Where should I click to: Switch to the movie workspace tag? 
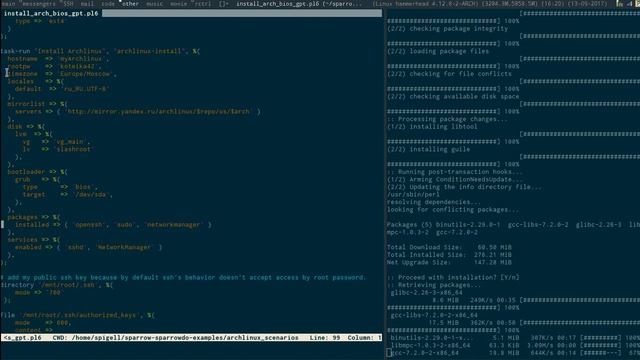click(x=178, y=4)
